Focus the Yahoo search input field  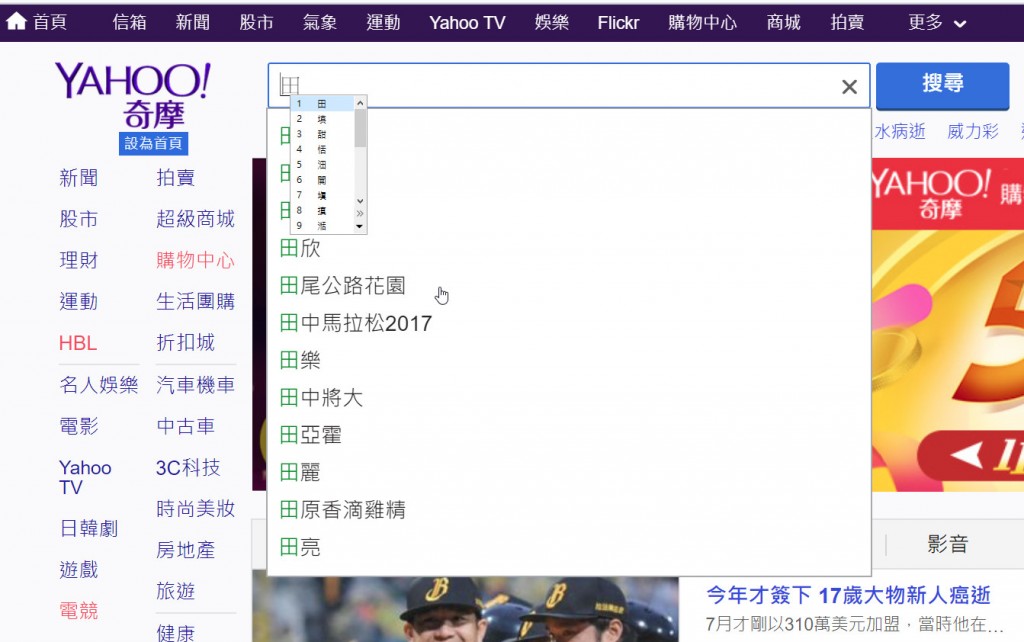[x=568, y=86]
